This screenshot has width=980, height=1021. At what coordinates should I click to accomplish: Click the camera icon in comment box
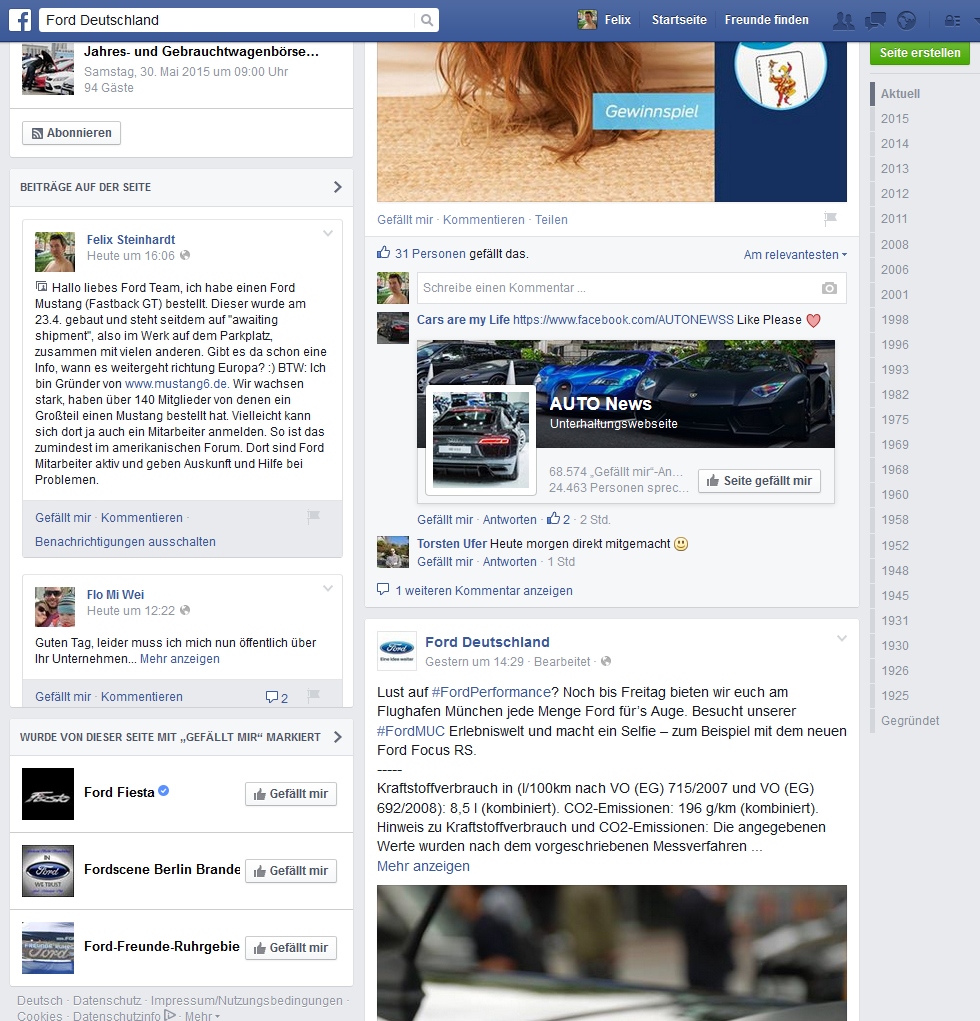[829, 288]
